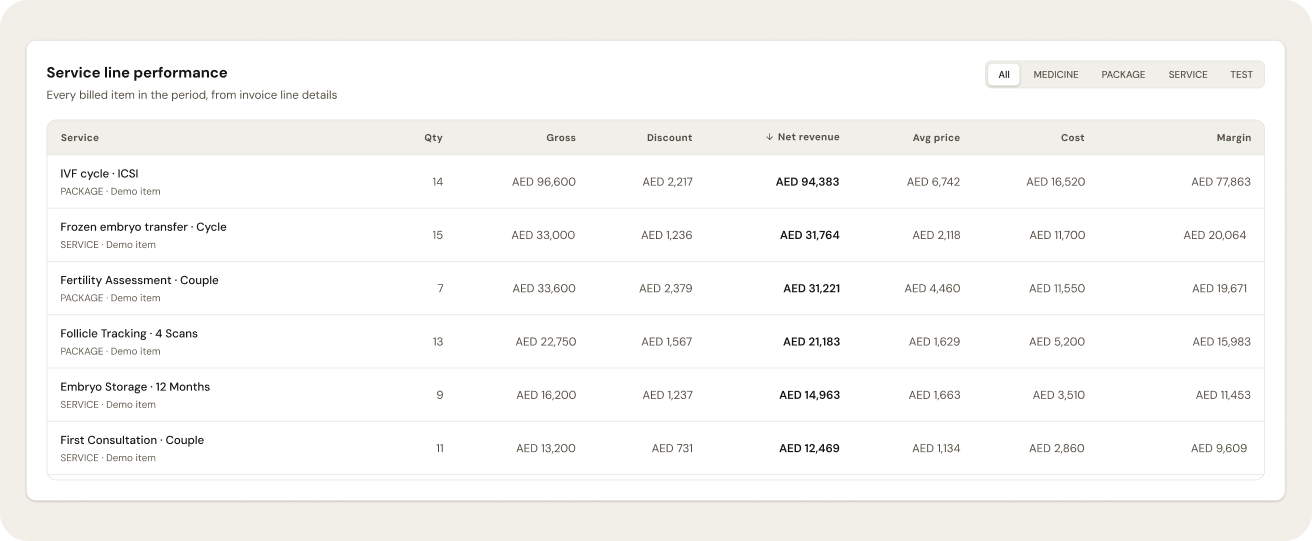Image resolution: width=1312 pixels, height=541 pixels.
Task: Click net revenue AED 94,383
Action: click(x=808, y=182)
